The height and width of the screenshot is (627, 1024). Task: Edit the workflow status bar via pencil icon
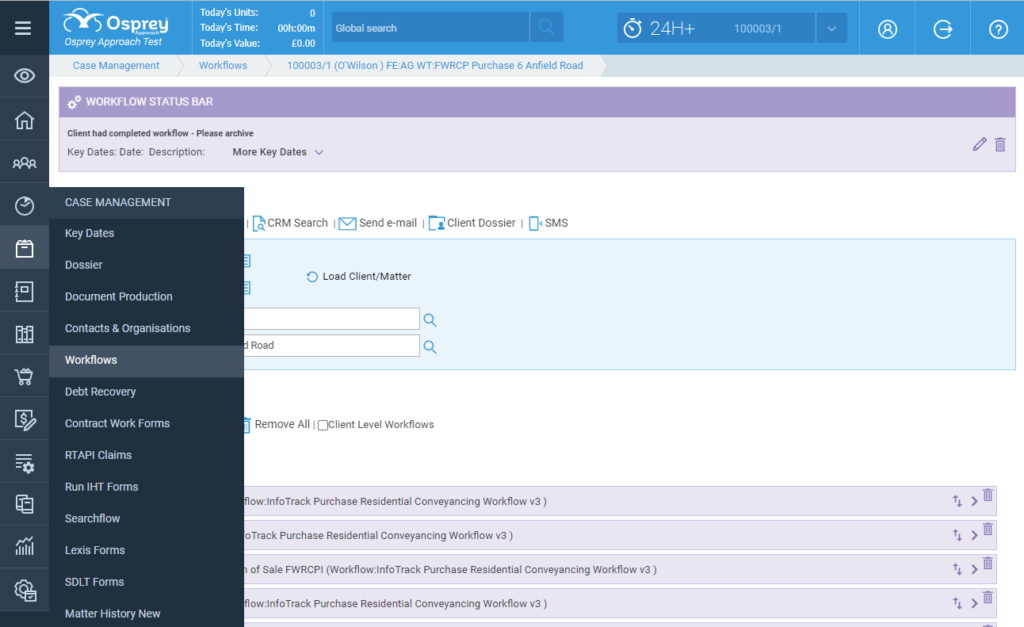[979, 144]
